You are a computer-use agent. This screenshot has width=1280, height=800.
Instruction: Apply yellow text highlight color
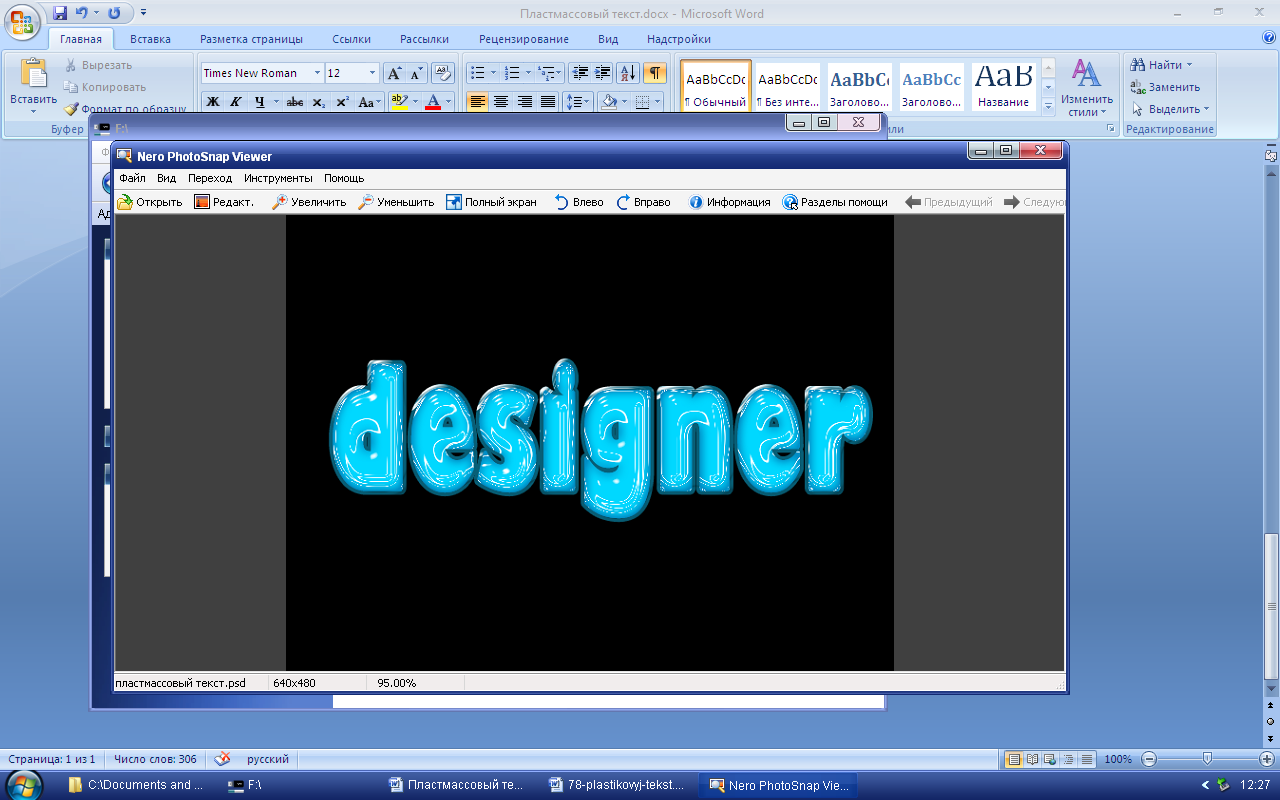pyautogui.click(x=399, y=102)
